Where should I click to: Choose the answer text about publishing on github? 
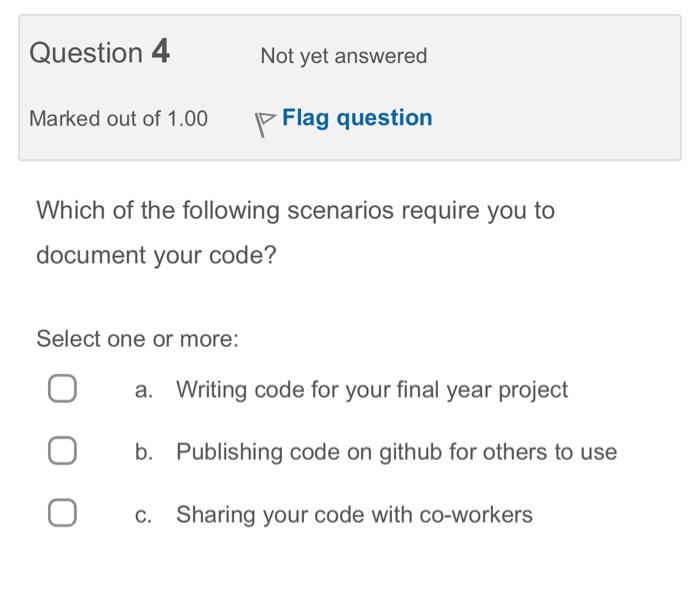coord(396,452)
